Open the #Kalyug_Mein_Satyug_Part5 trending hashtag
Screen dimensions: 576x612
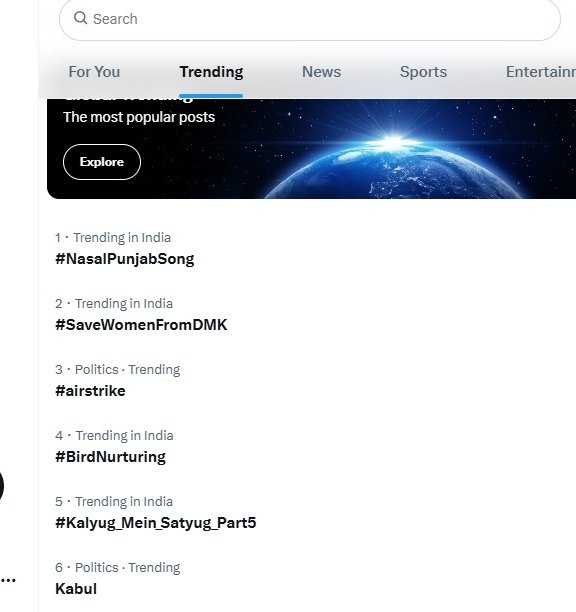click(155, 523)
